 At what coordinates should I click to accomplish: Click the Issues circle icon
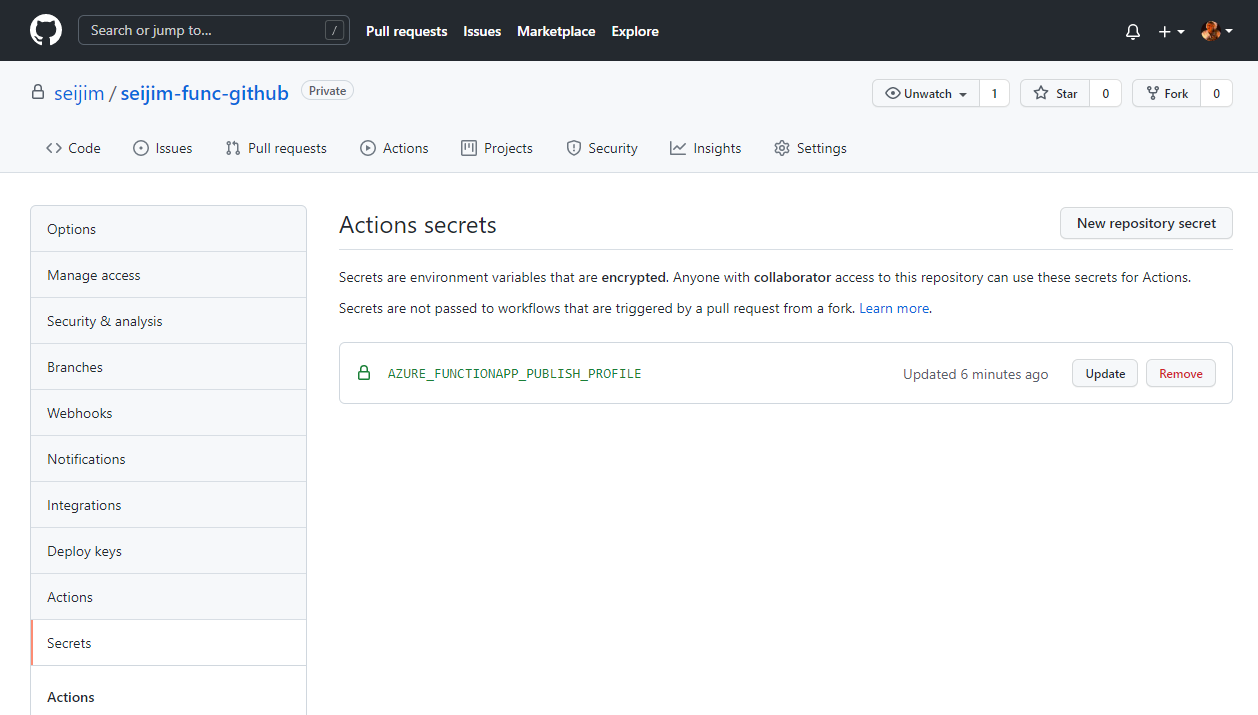pyautogui.click(x=139, y=147)
